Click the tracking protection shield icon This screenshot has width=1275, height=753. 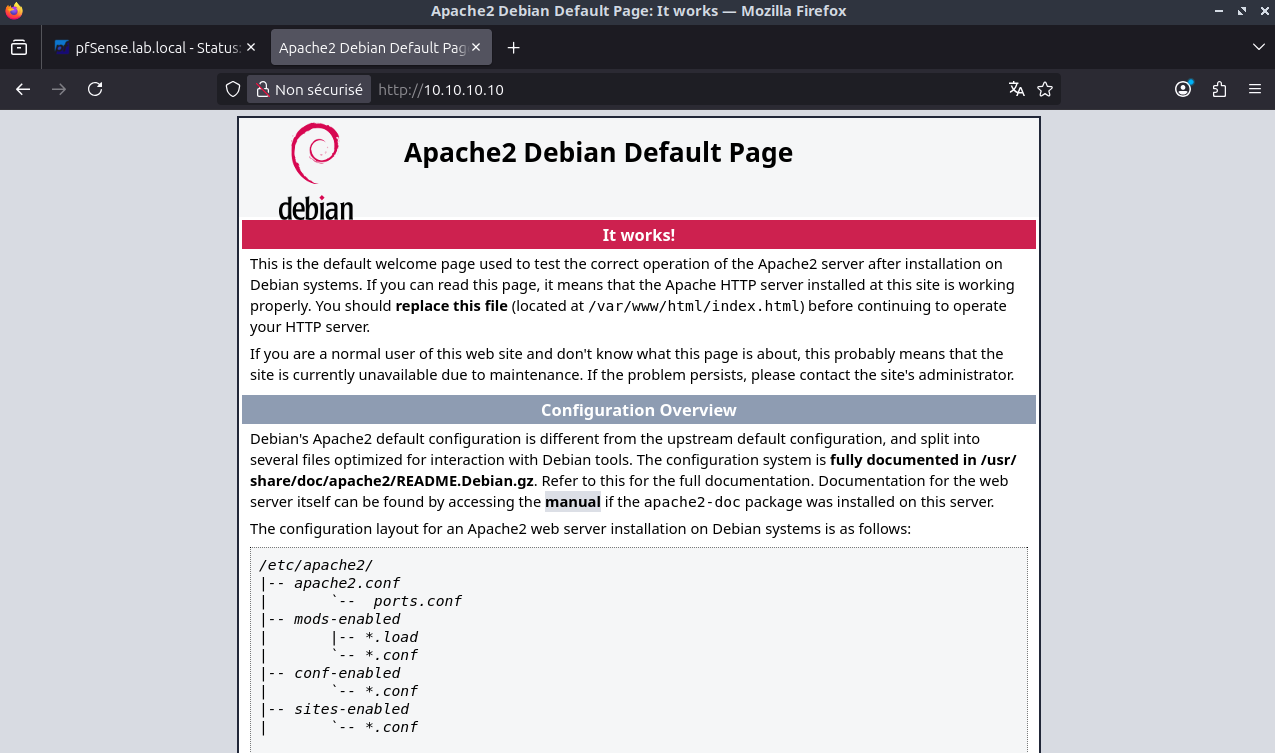tap(233, 89)
